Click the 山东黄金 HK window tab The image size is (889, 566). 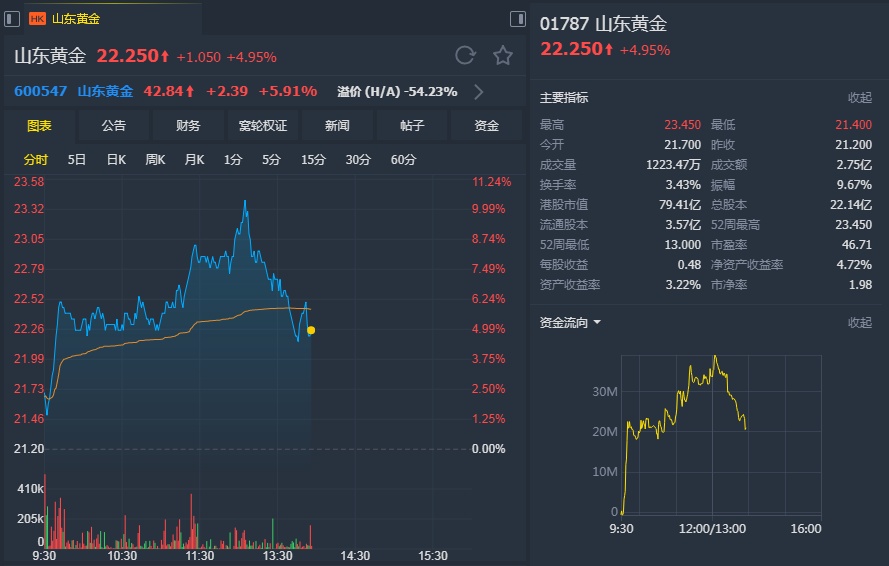(76, 18)
